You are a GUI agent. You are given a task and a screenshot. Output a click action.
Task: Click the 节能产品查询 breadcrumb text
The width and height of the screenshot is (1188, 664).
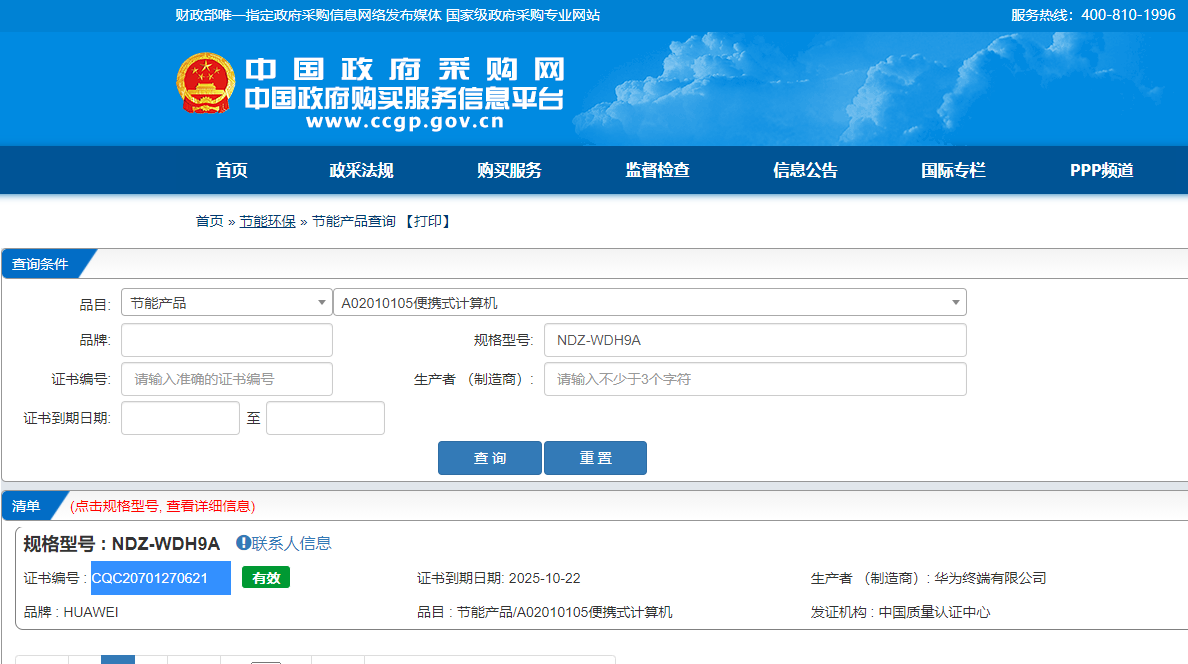pos(354,221)
